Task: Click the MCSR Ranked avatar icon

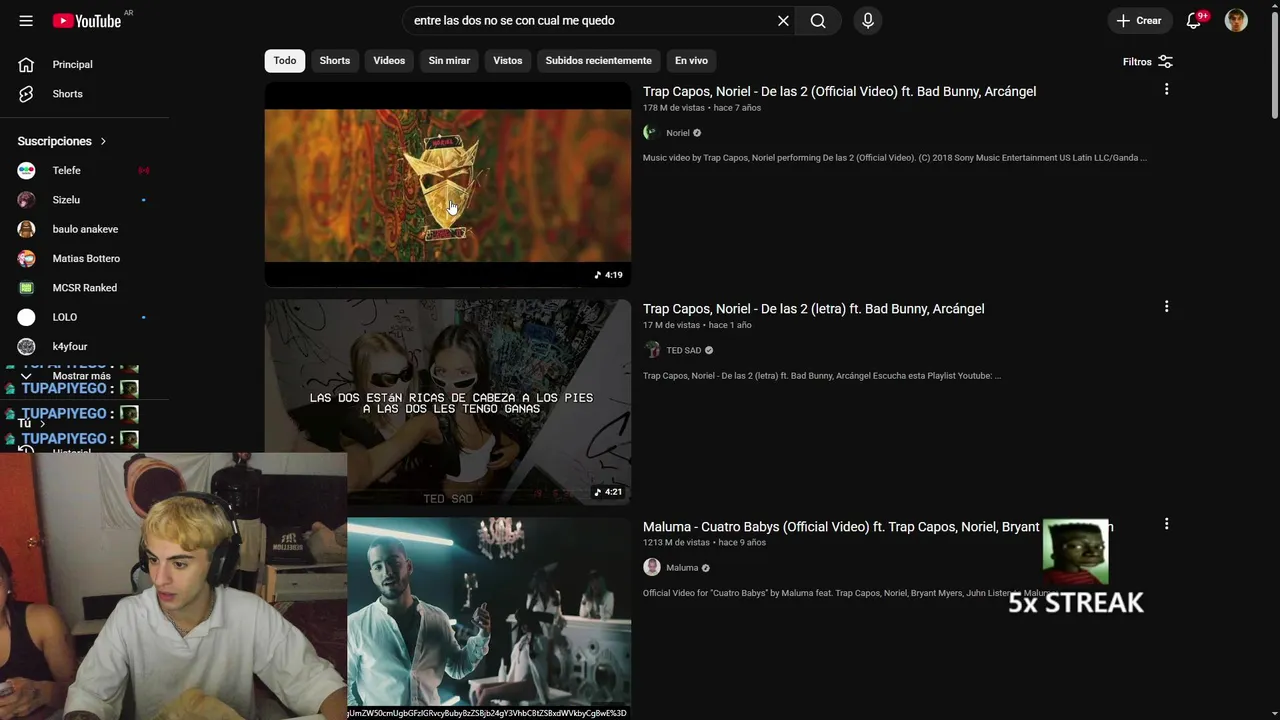Action: [x=27, y=288]
